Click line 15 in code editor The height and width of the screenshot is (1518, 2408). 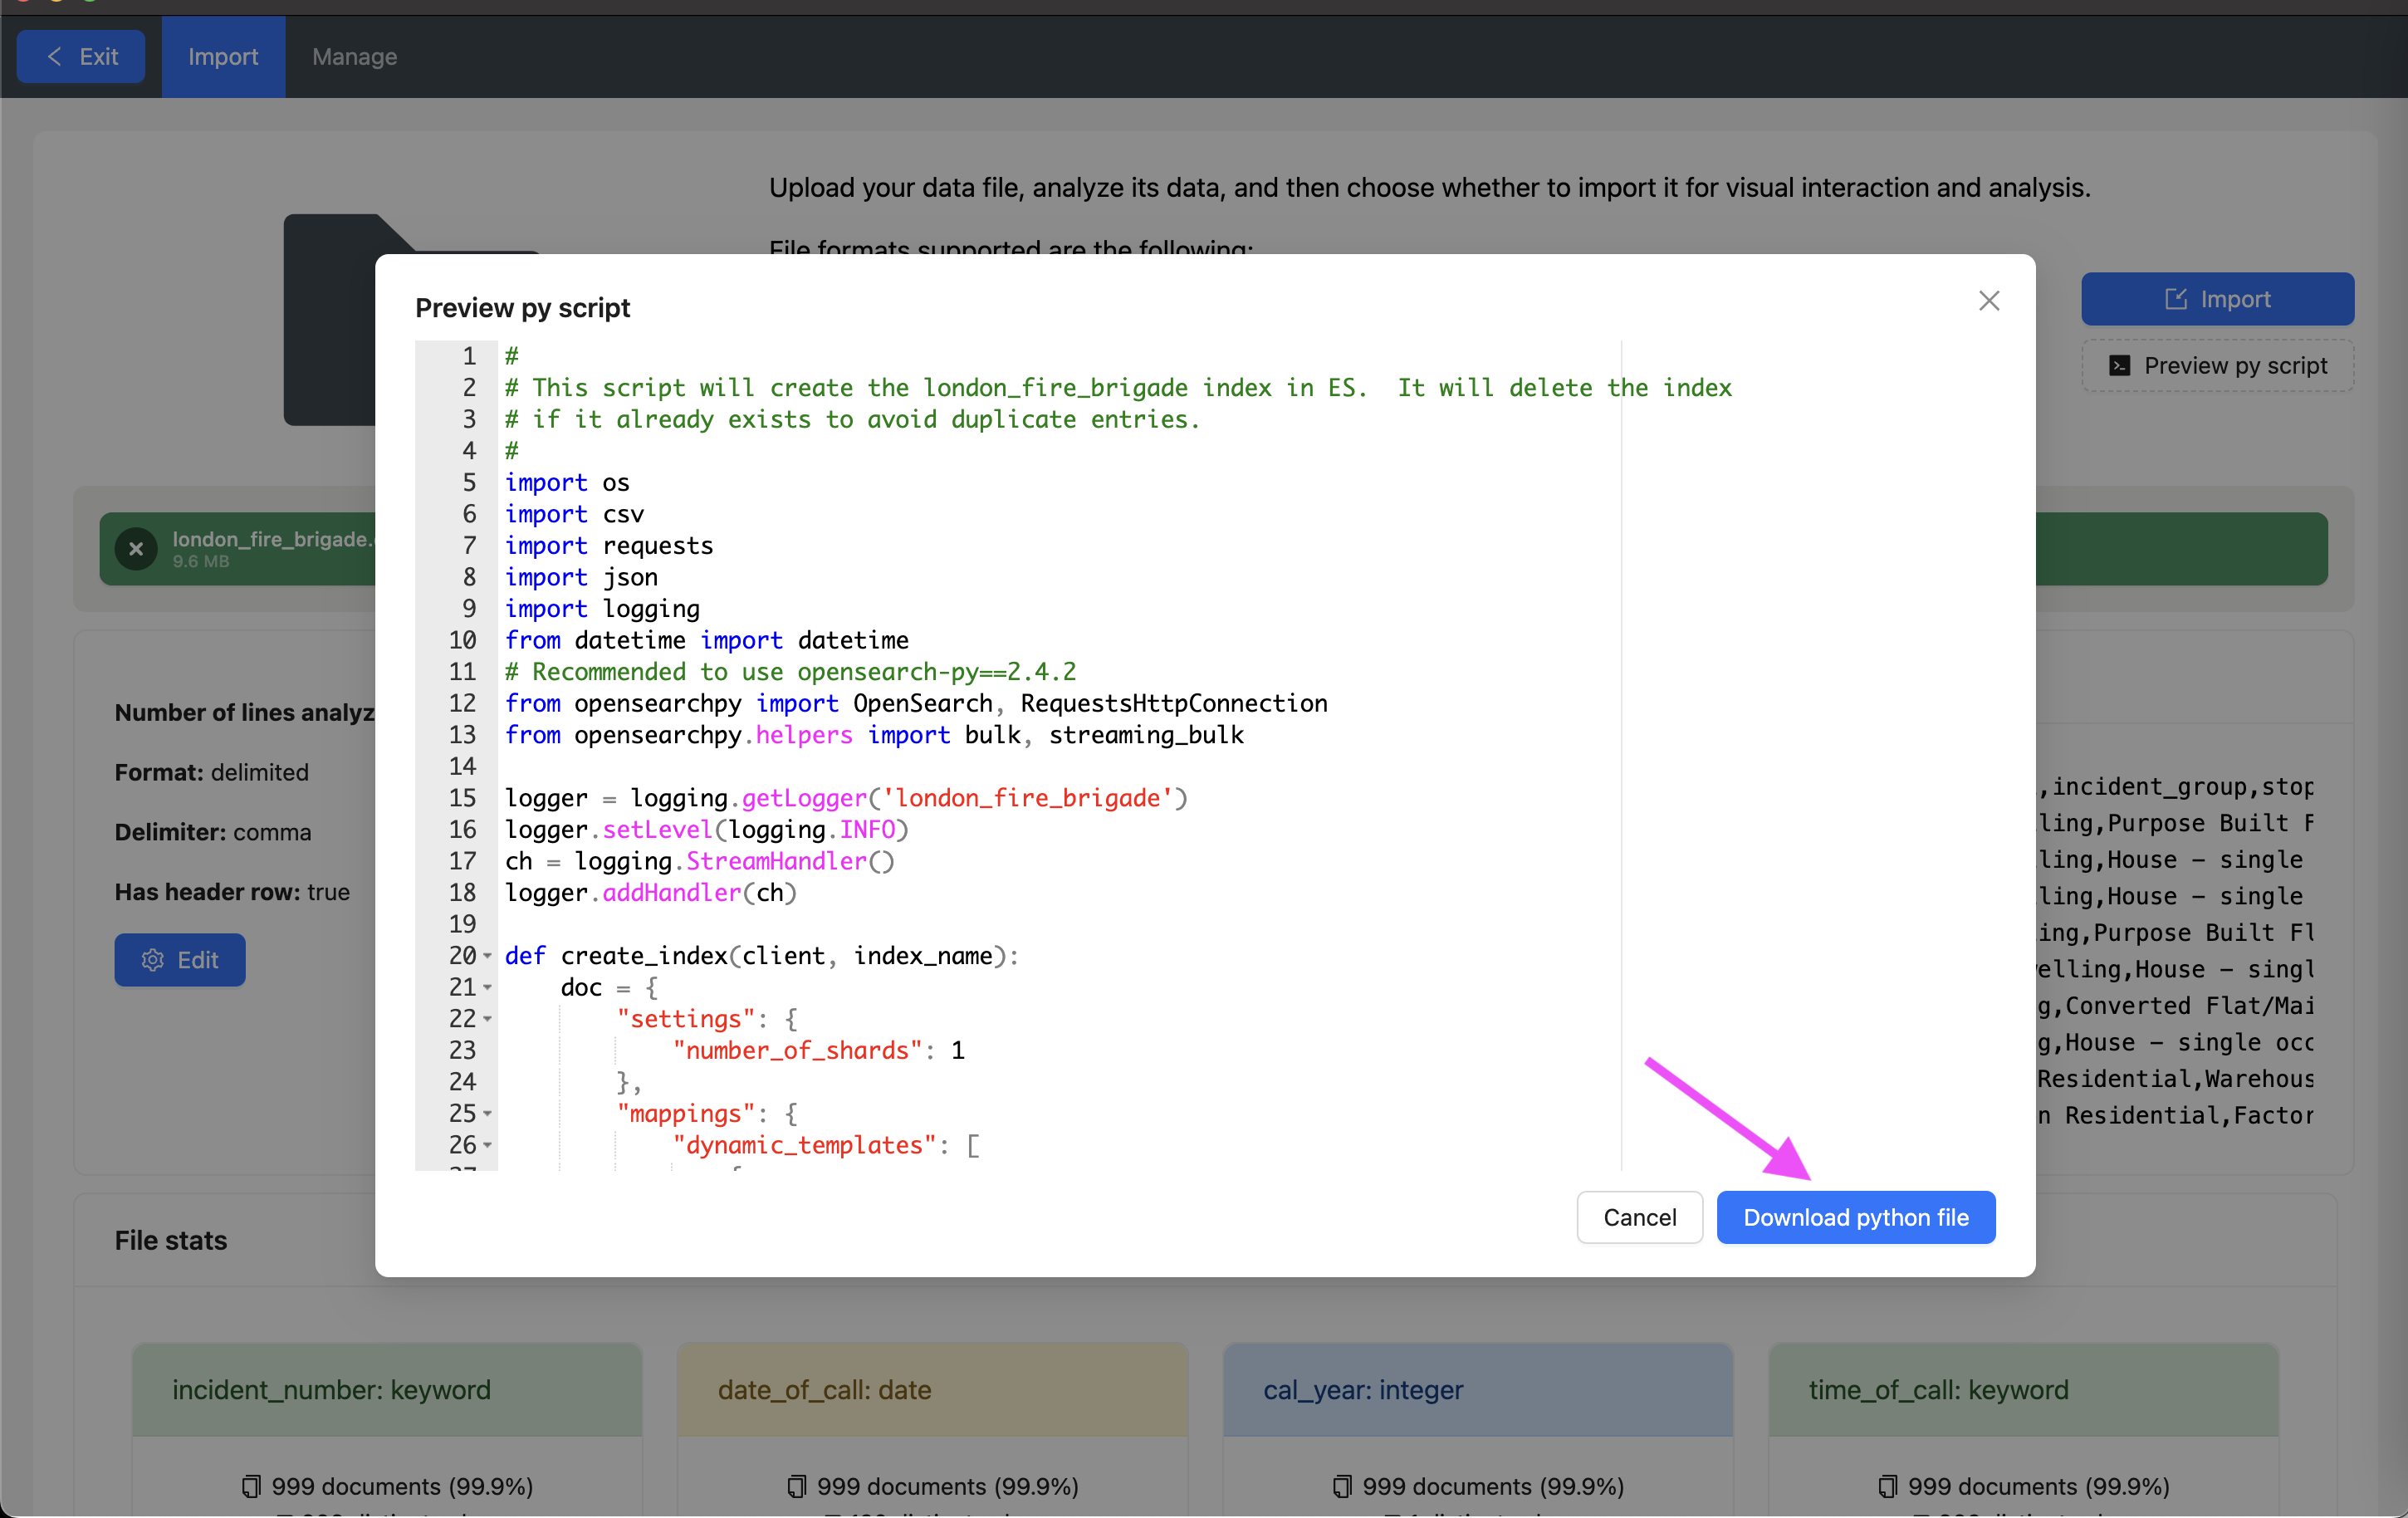pos(845,798)
